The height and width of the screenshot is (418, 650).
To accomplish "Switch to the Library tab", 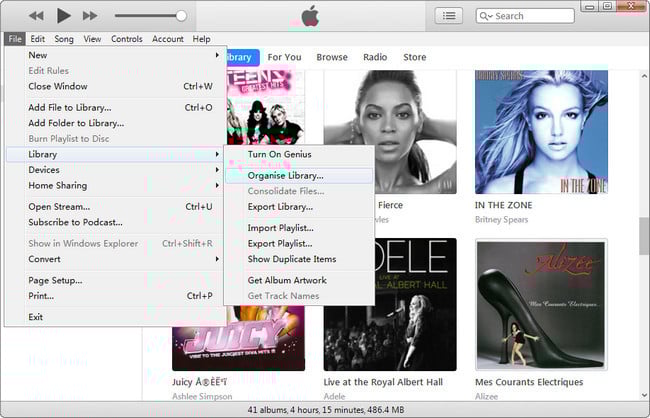I will pyautogui.click(x=243, y=57).
